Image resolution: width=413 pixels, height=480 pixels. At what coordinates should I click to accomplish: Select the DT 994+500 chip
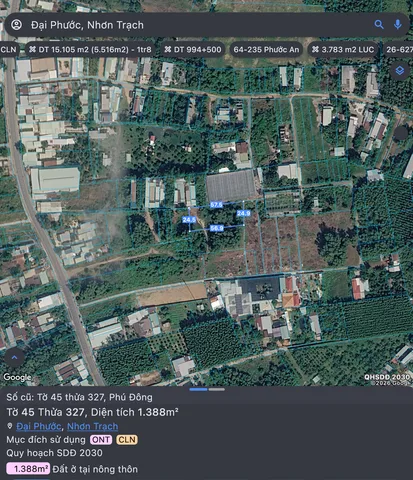click(193, 50)
